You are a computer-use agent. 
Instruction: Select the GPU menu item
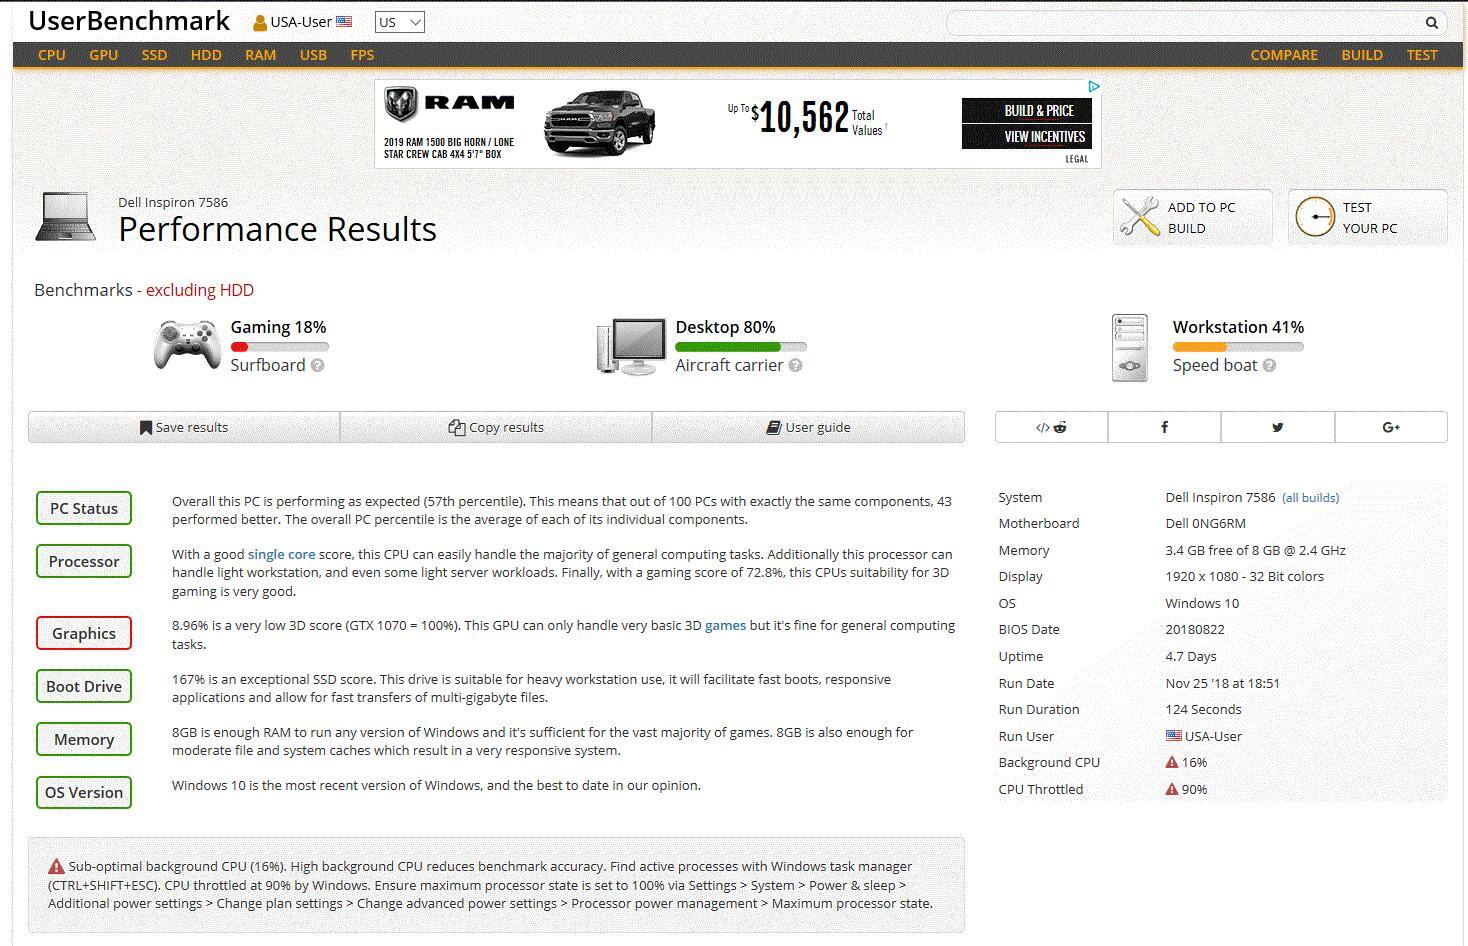103,55
